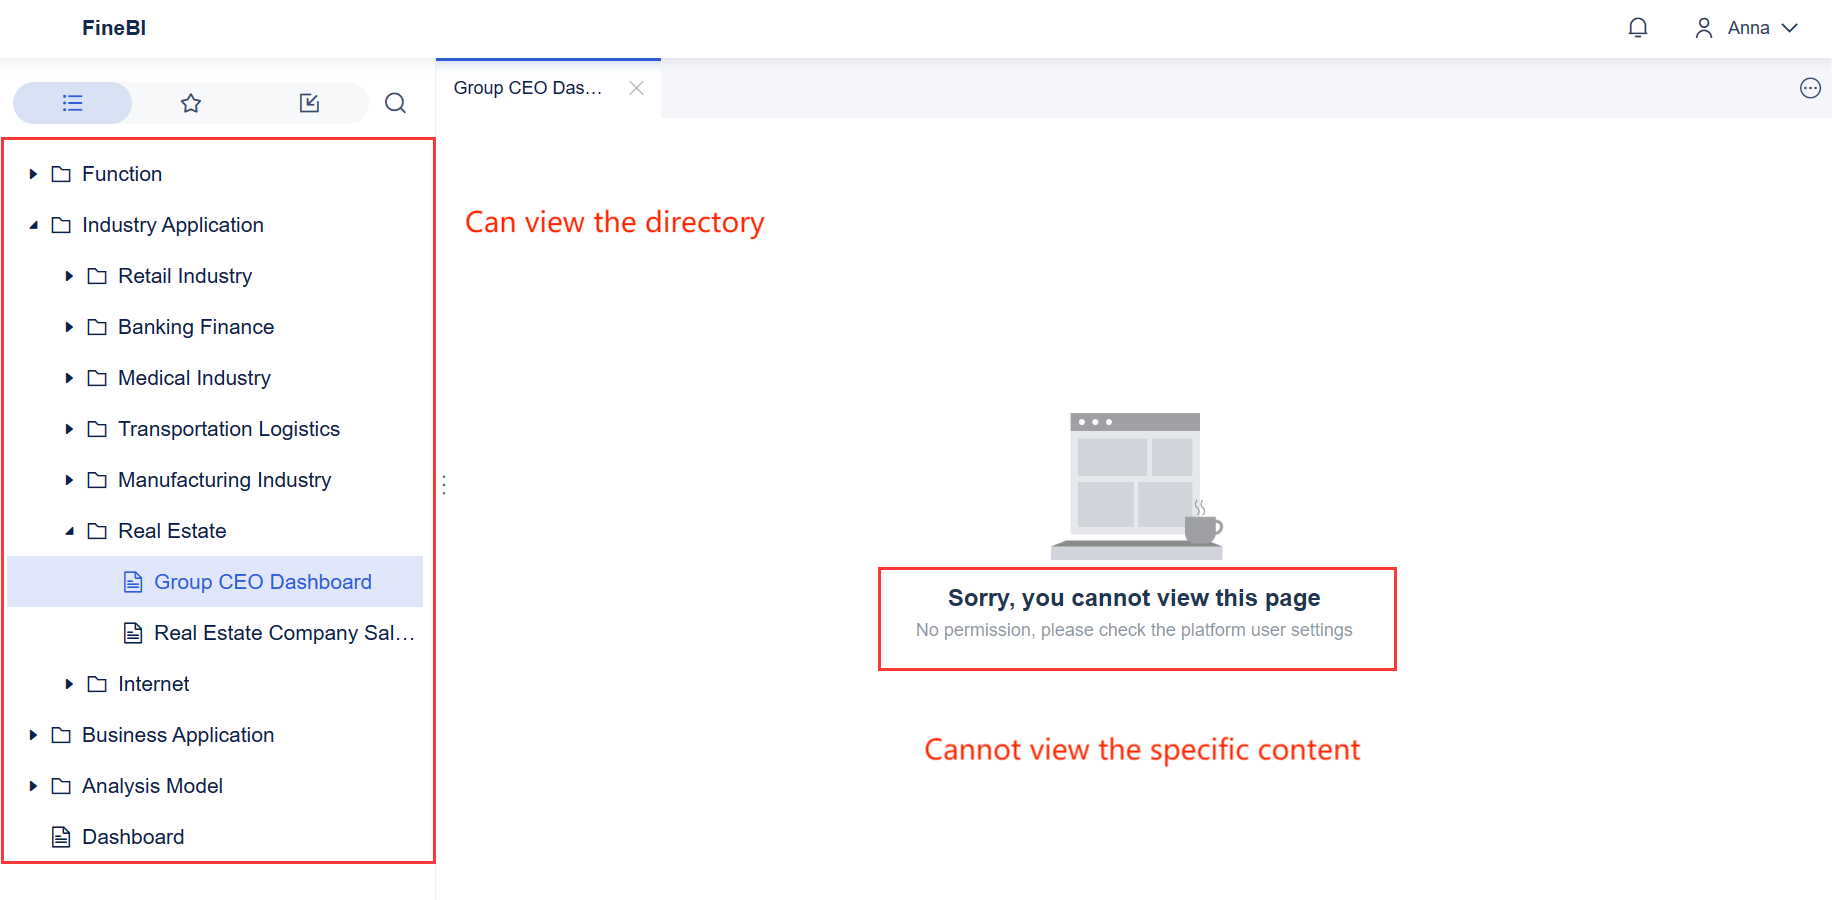Expand the Retail Industry folder

68,275
